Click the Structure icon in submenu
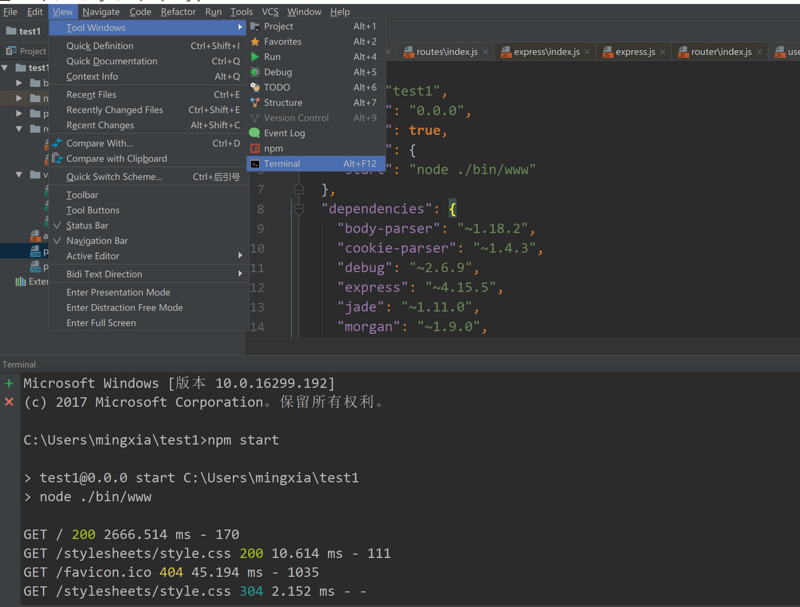The image size is (800, 607). 255,103
